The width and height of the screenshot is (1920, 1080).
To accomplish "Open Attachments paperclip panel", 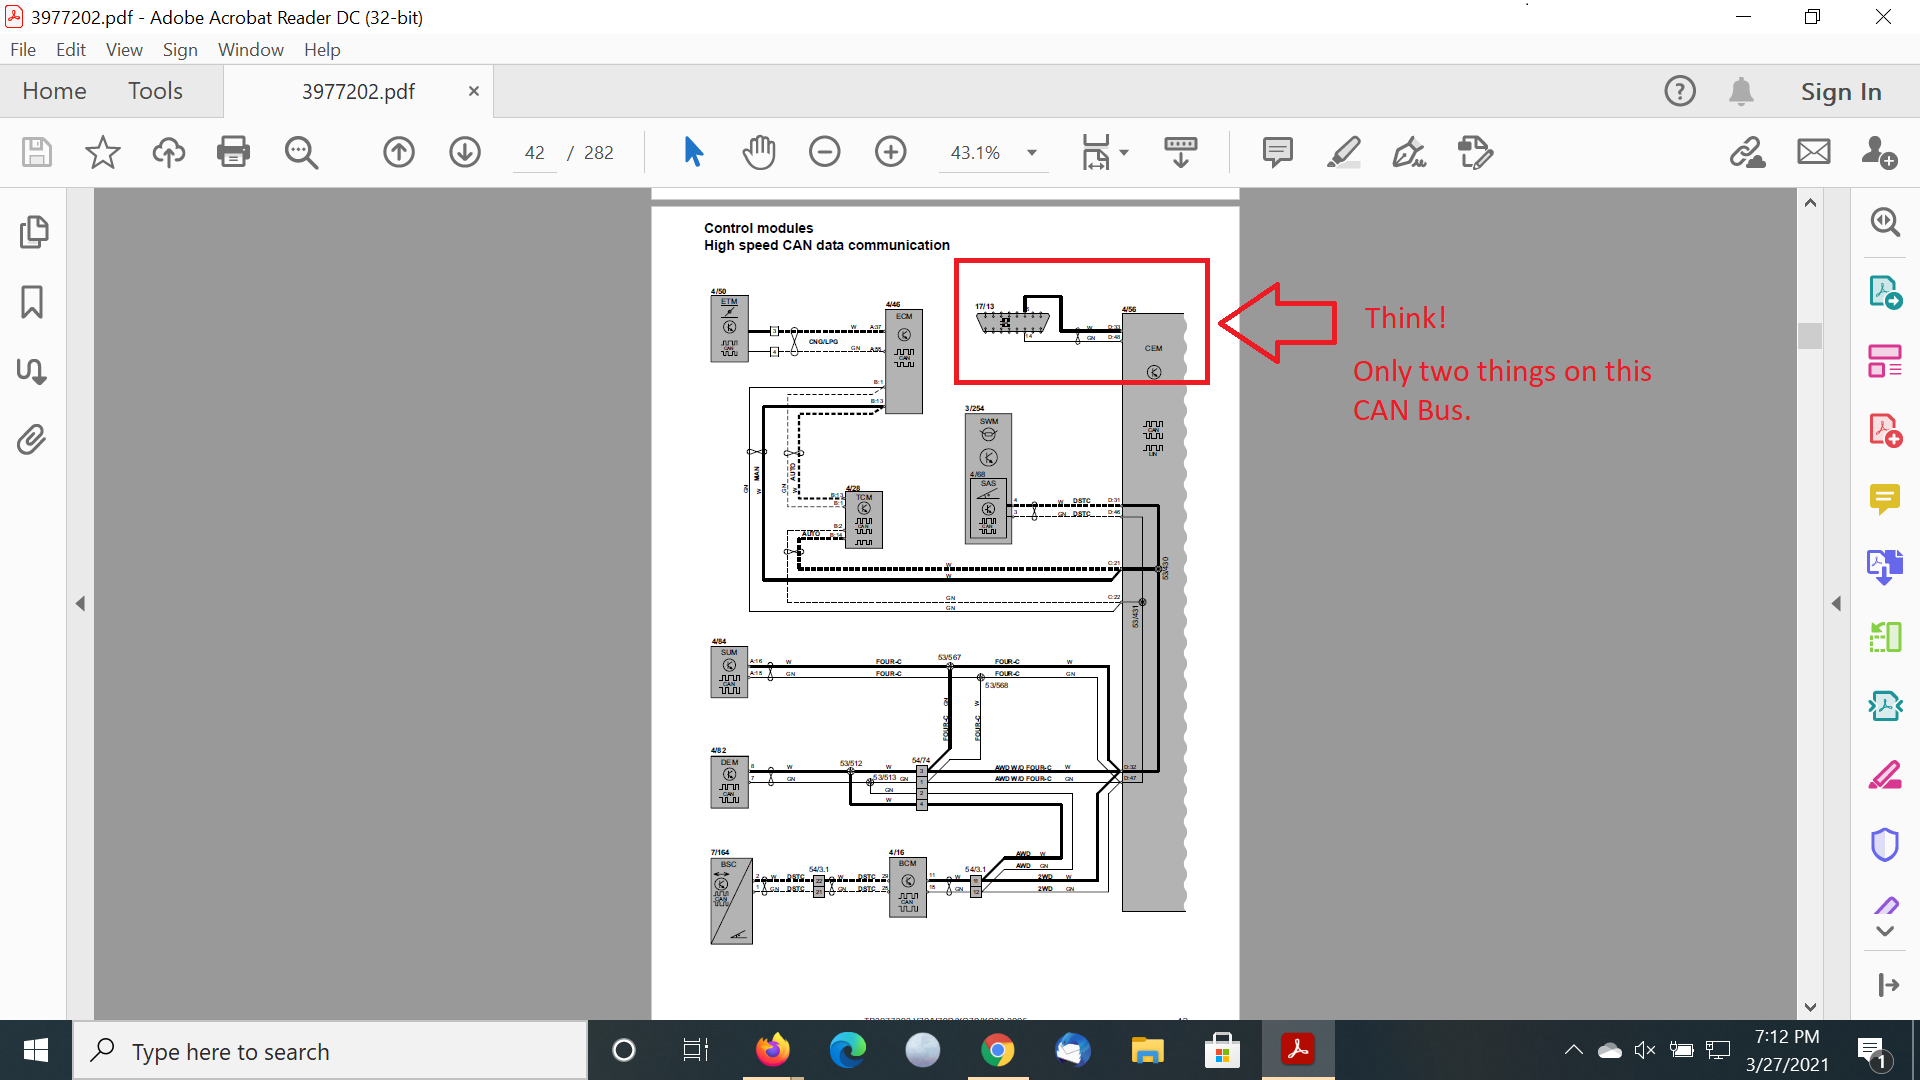I will click(x=32, y=439).
